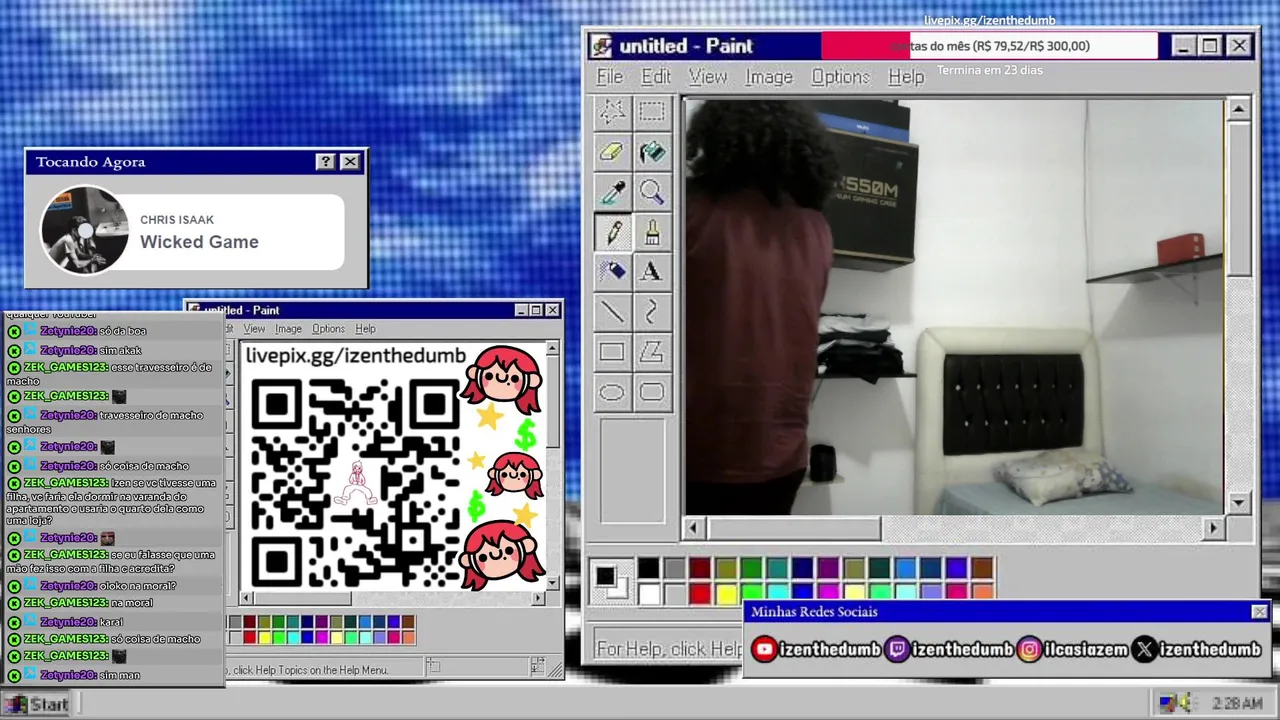
Task: Open View menu in small Paint window
Action: pyautogui.click(x=254, y=329)
